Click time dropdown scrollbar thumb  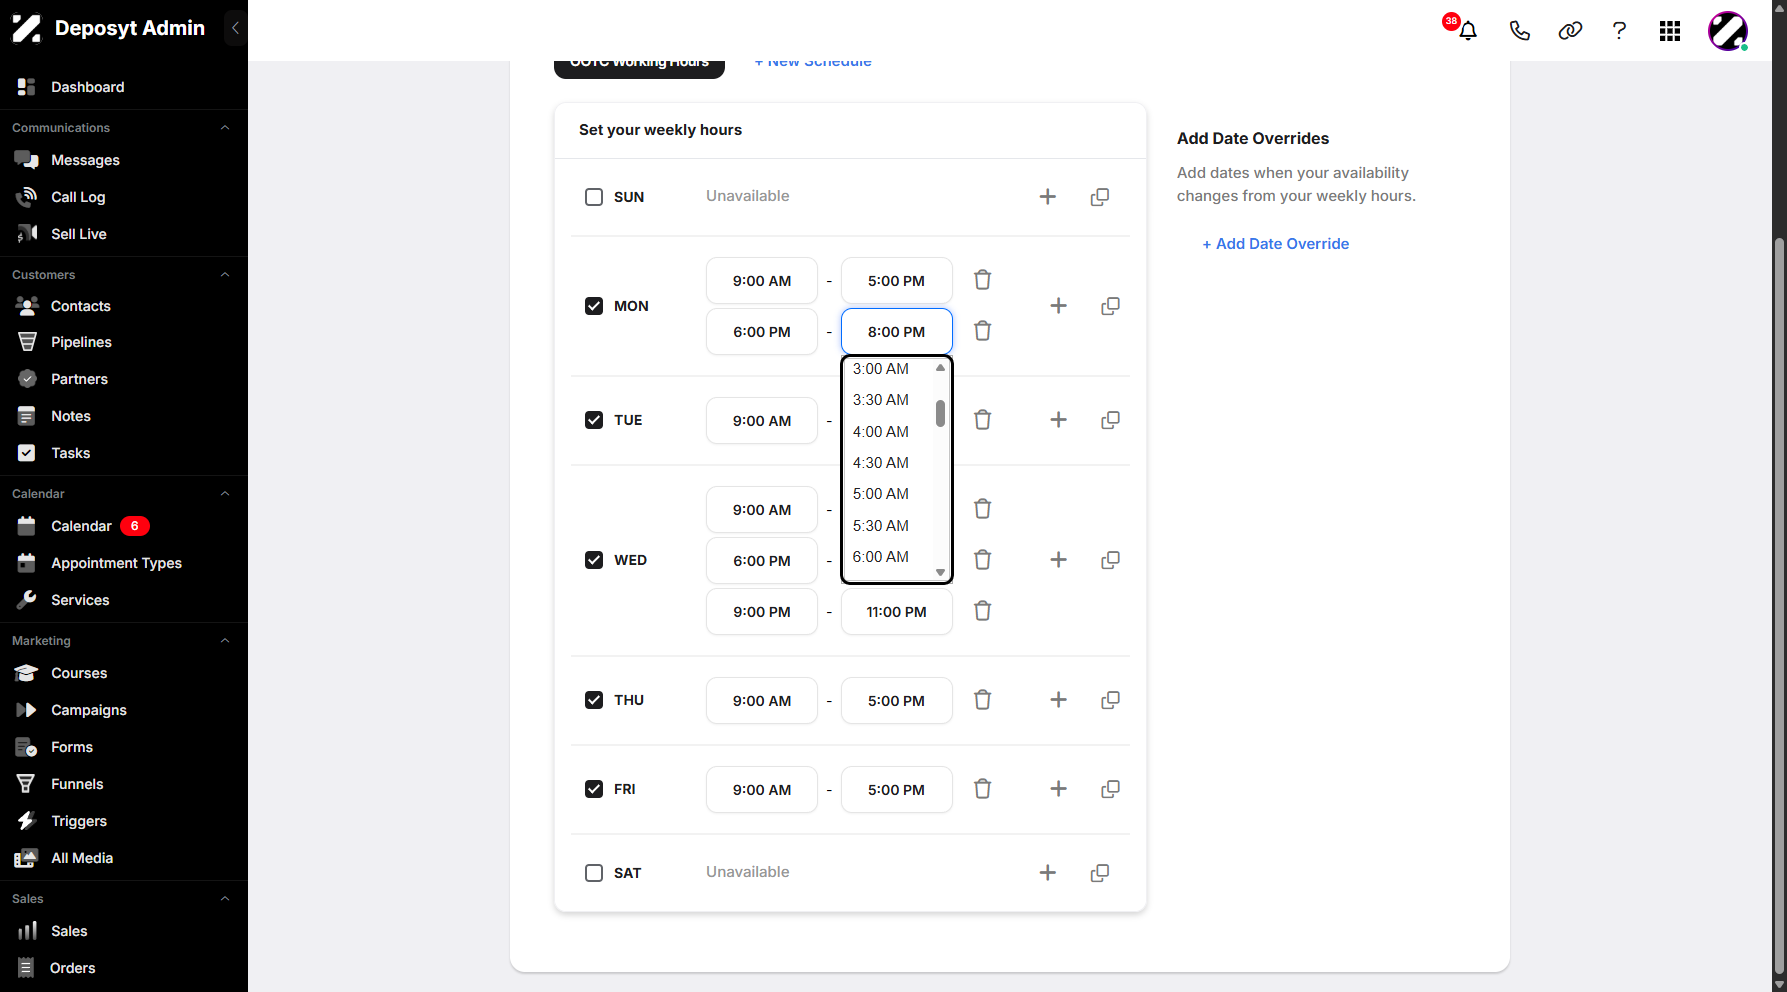[940, 413]
